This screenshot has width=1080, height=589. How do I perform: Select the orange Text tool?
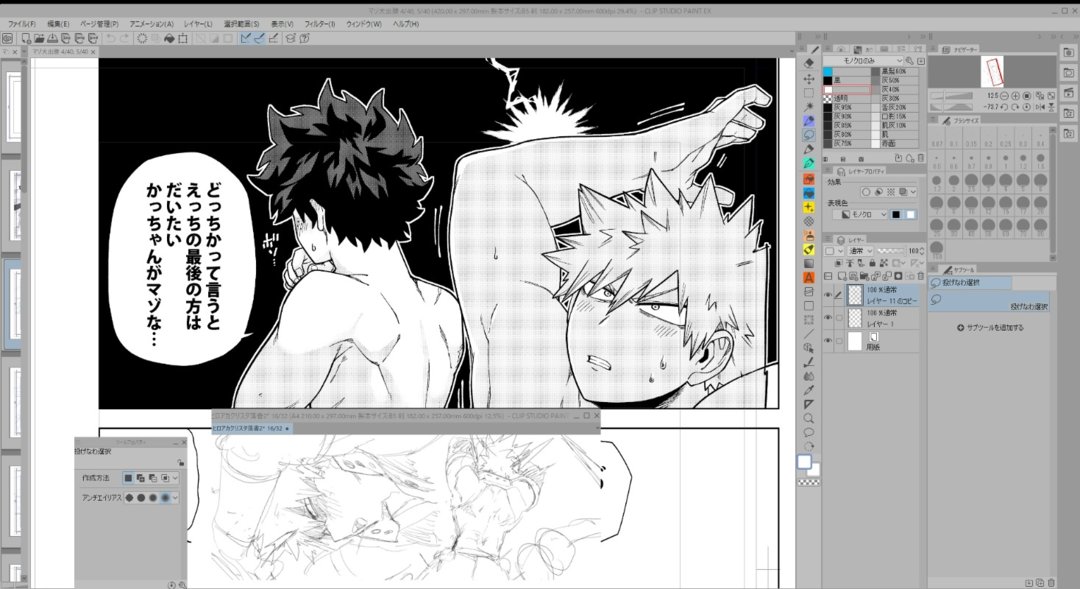click(x=809, y=278)
